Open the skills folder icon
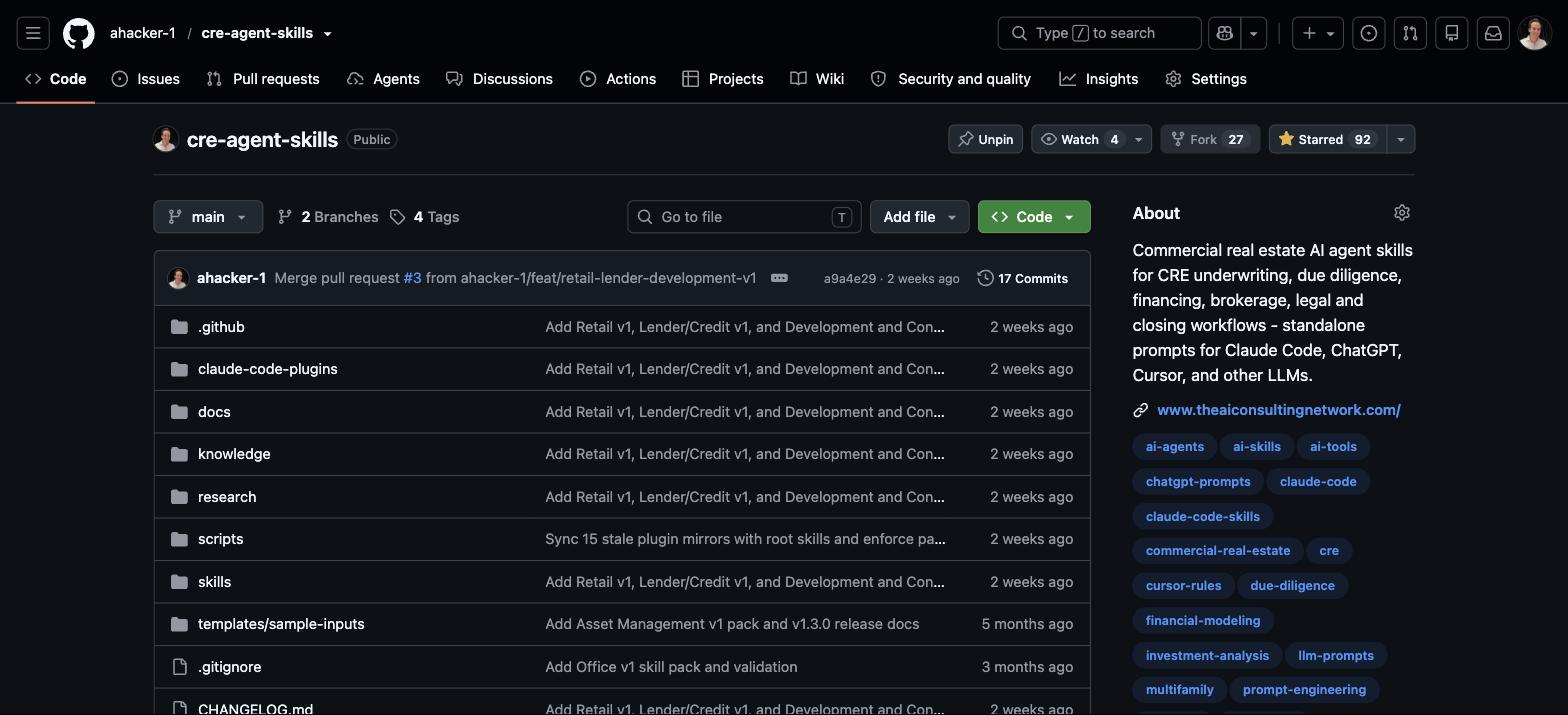1568x715 pixels. point(179,582)
